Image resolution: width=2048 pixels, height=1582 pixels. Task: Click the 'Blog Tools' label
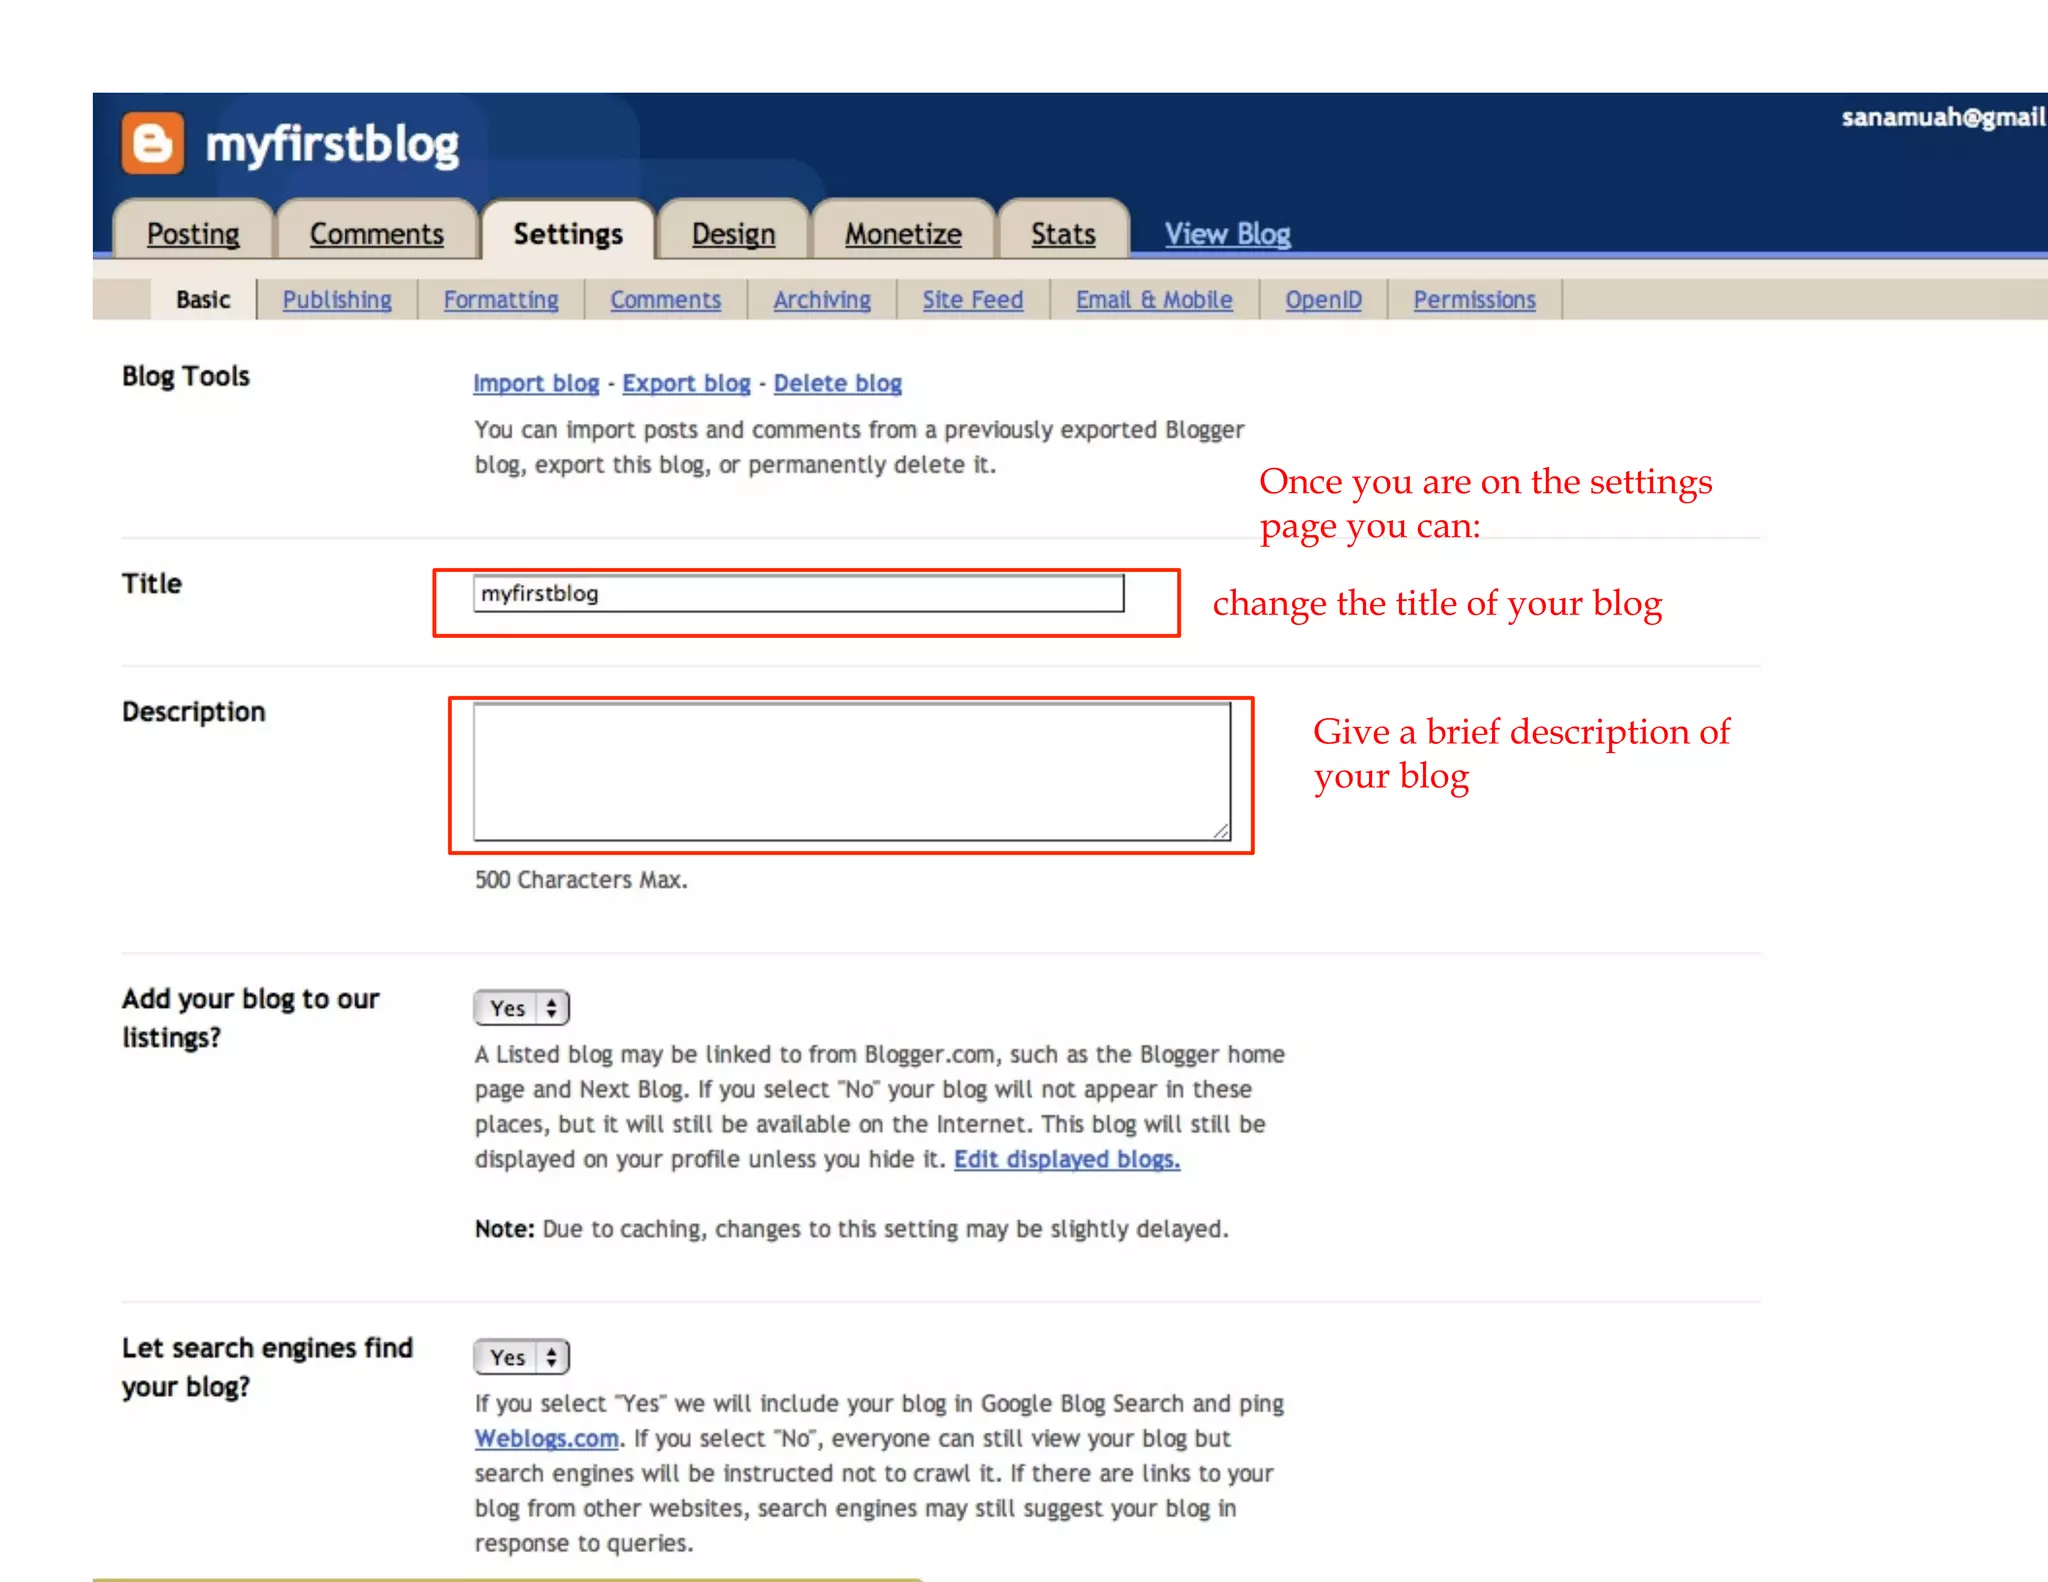(186, 376)
